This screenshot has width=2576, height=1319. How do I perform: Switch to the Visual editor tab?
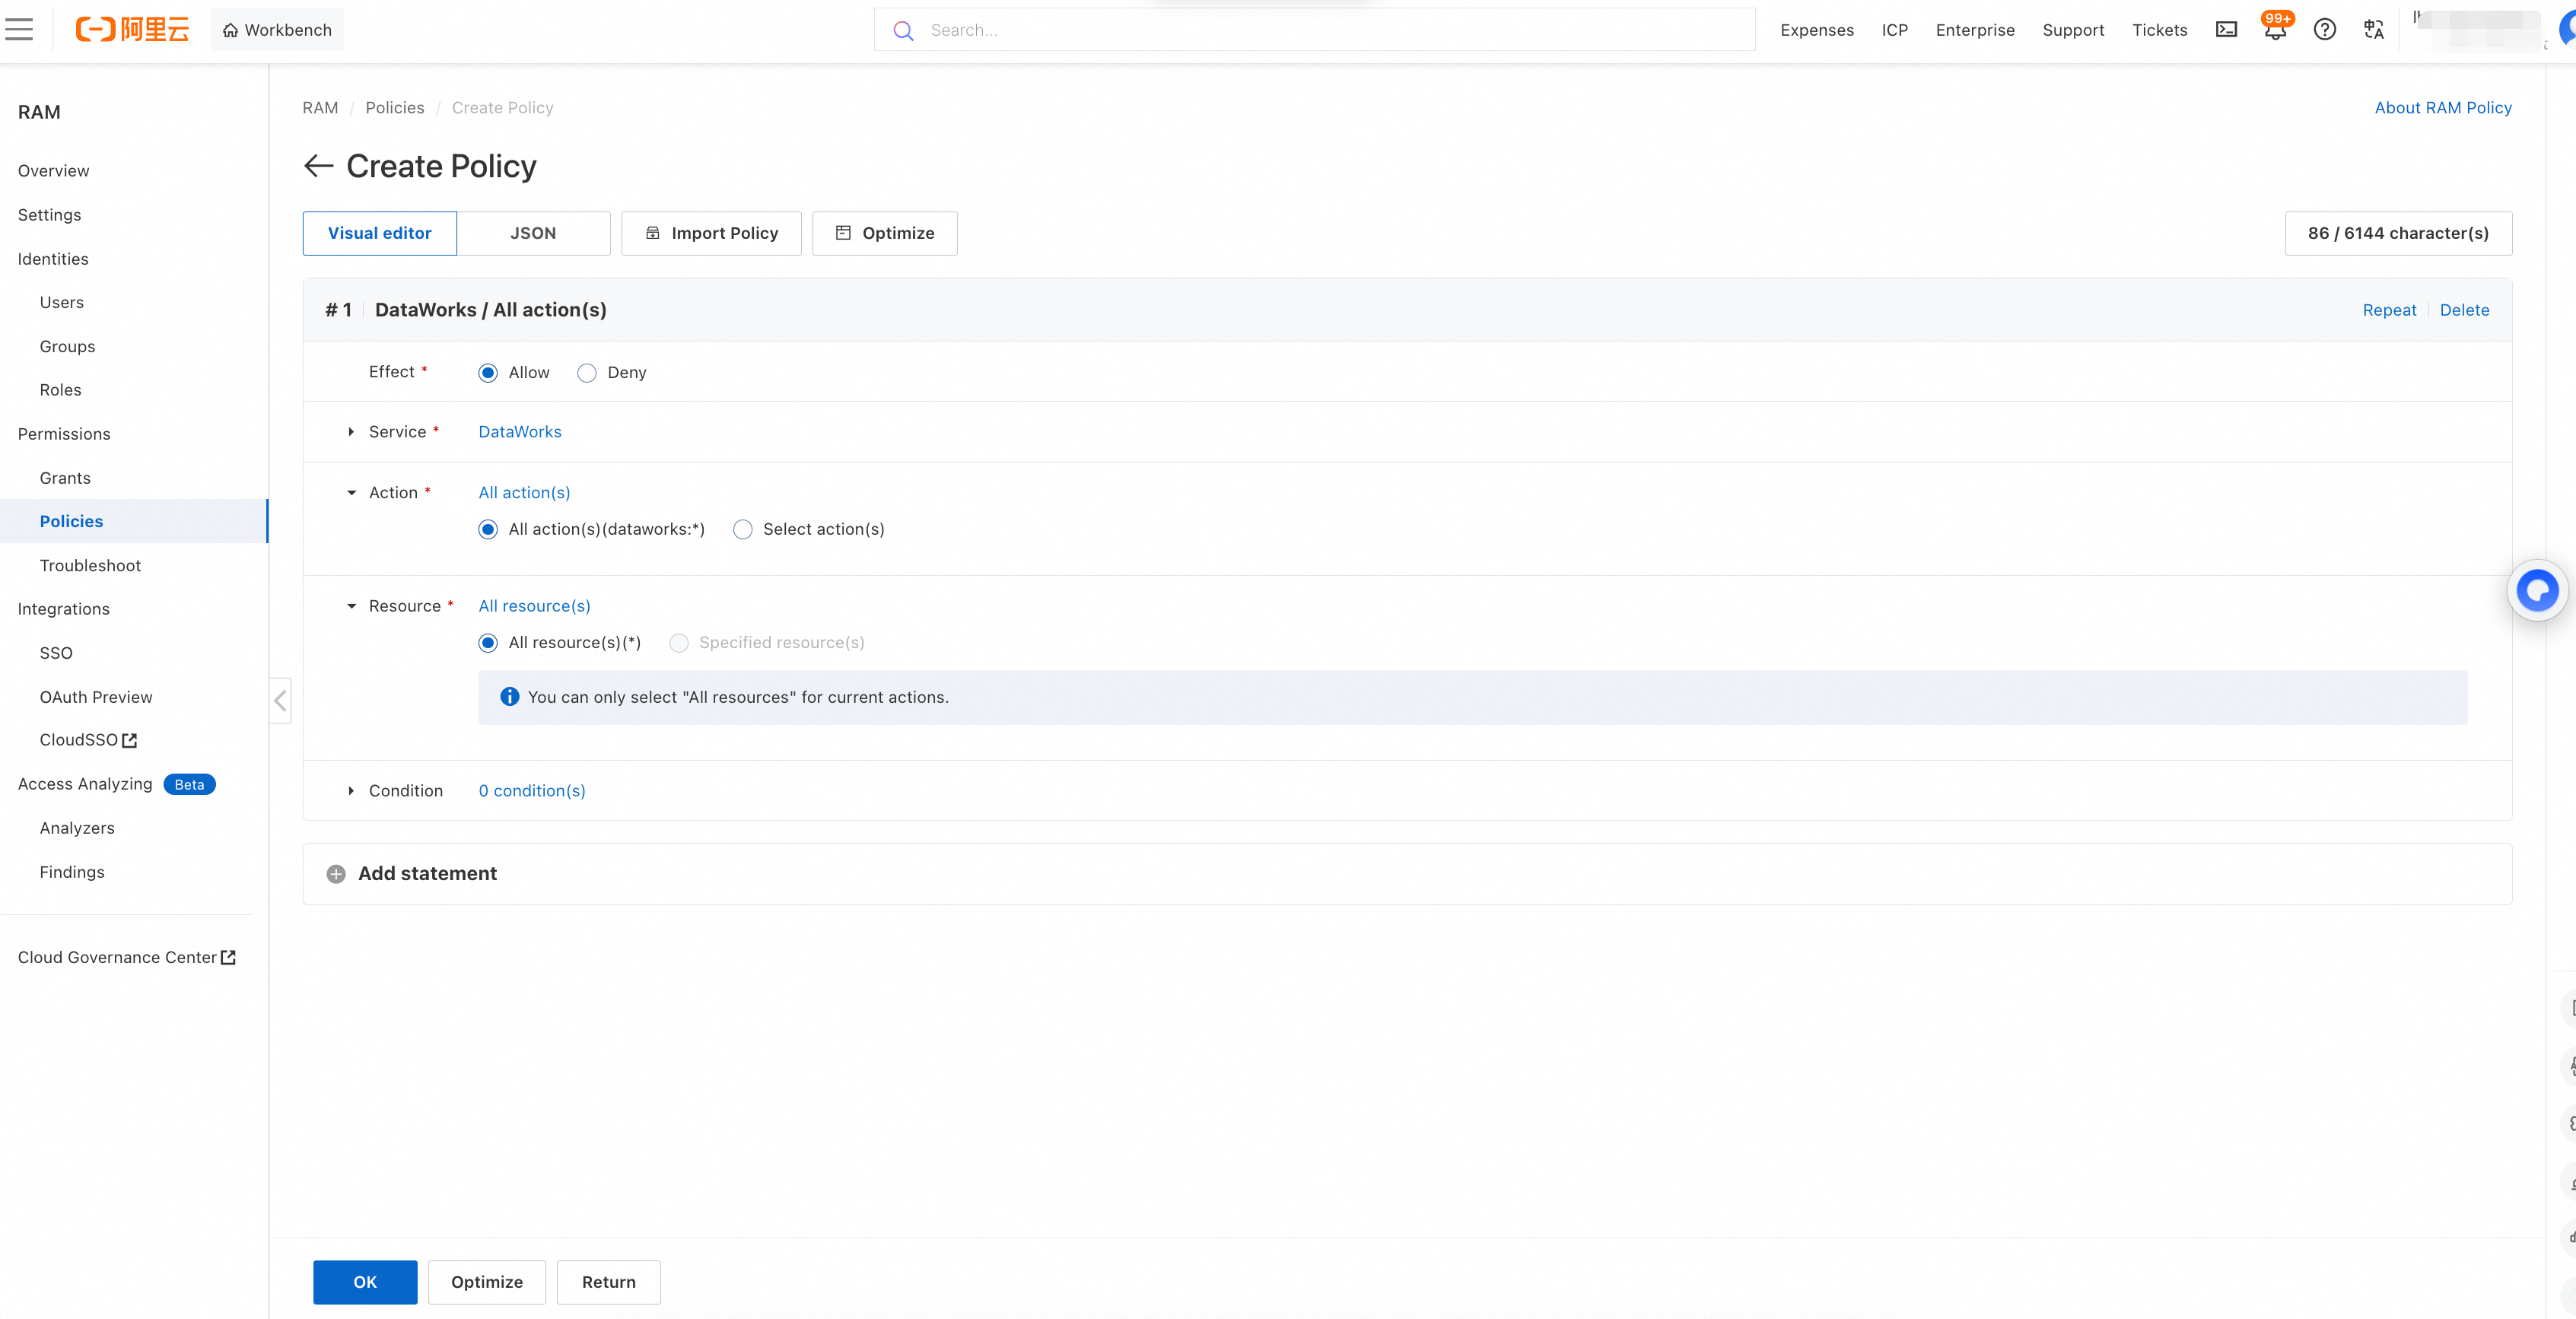tap(380, 233)
